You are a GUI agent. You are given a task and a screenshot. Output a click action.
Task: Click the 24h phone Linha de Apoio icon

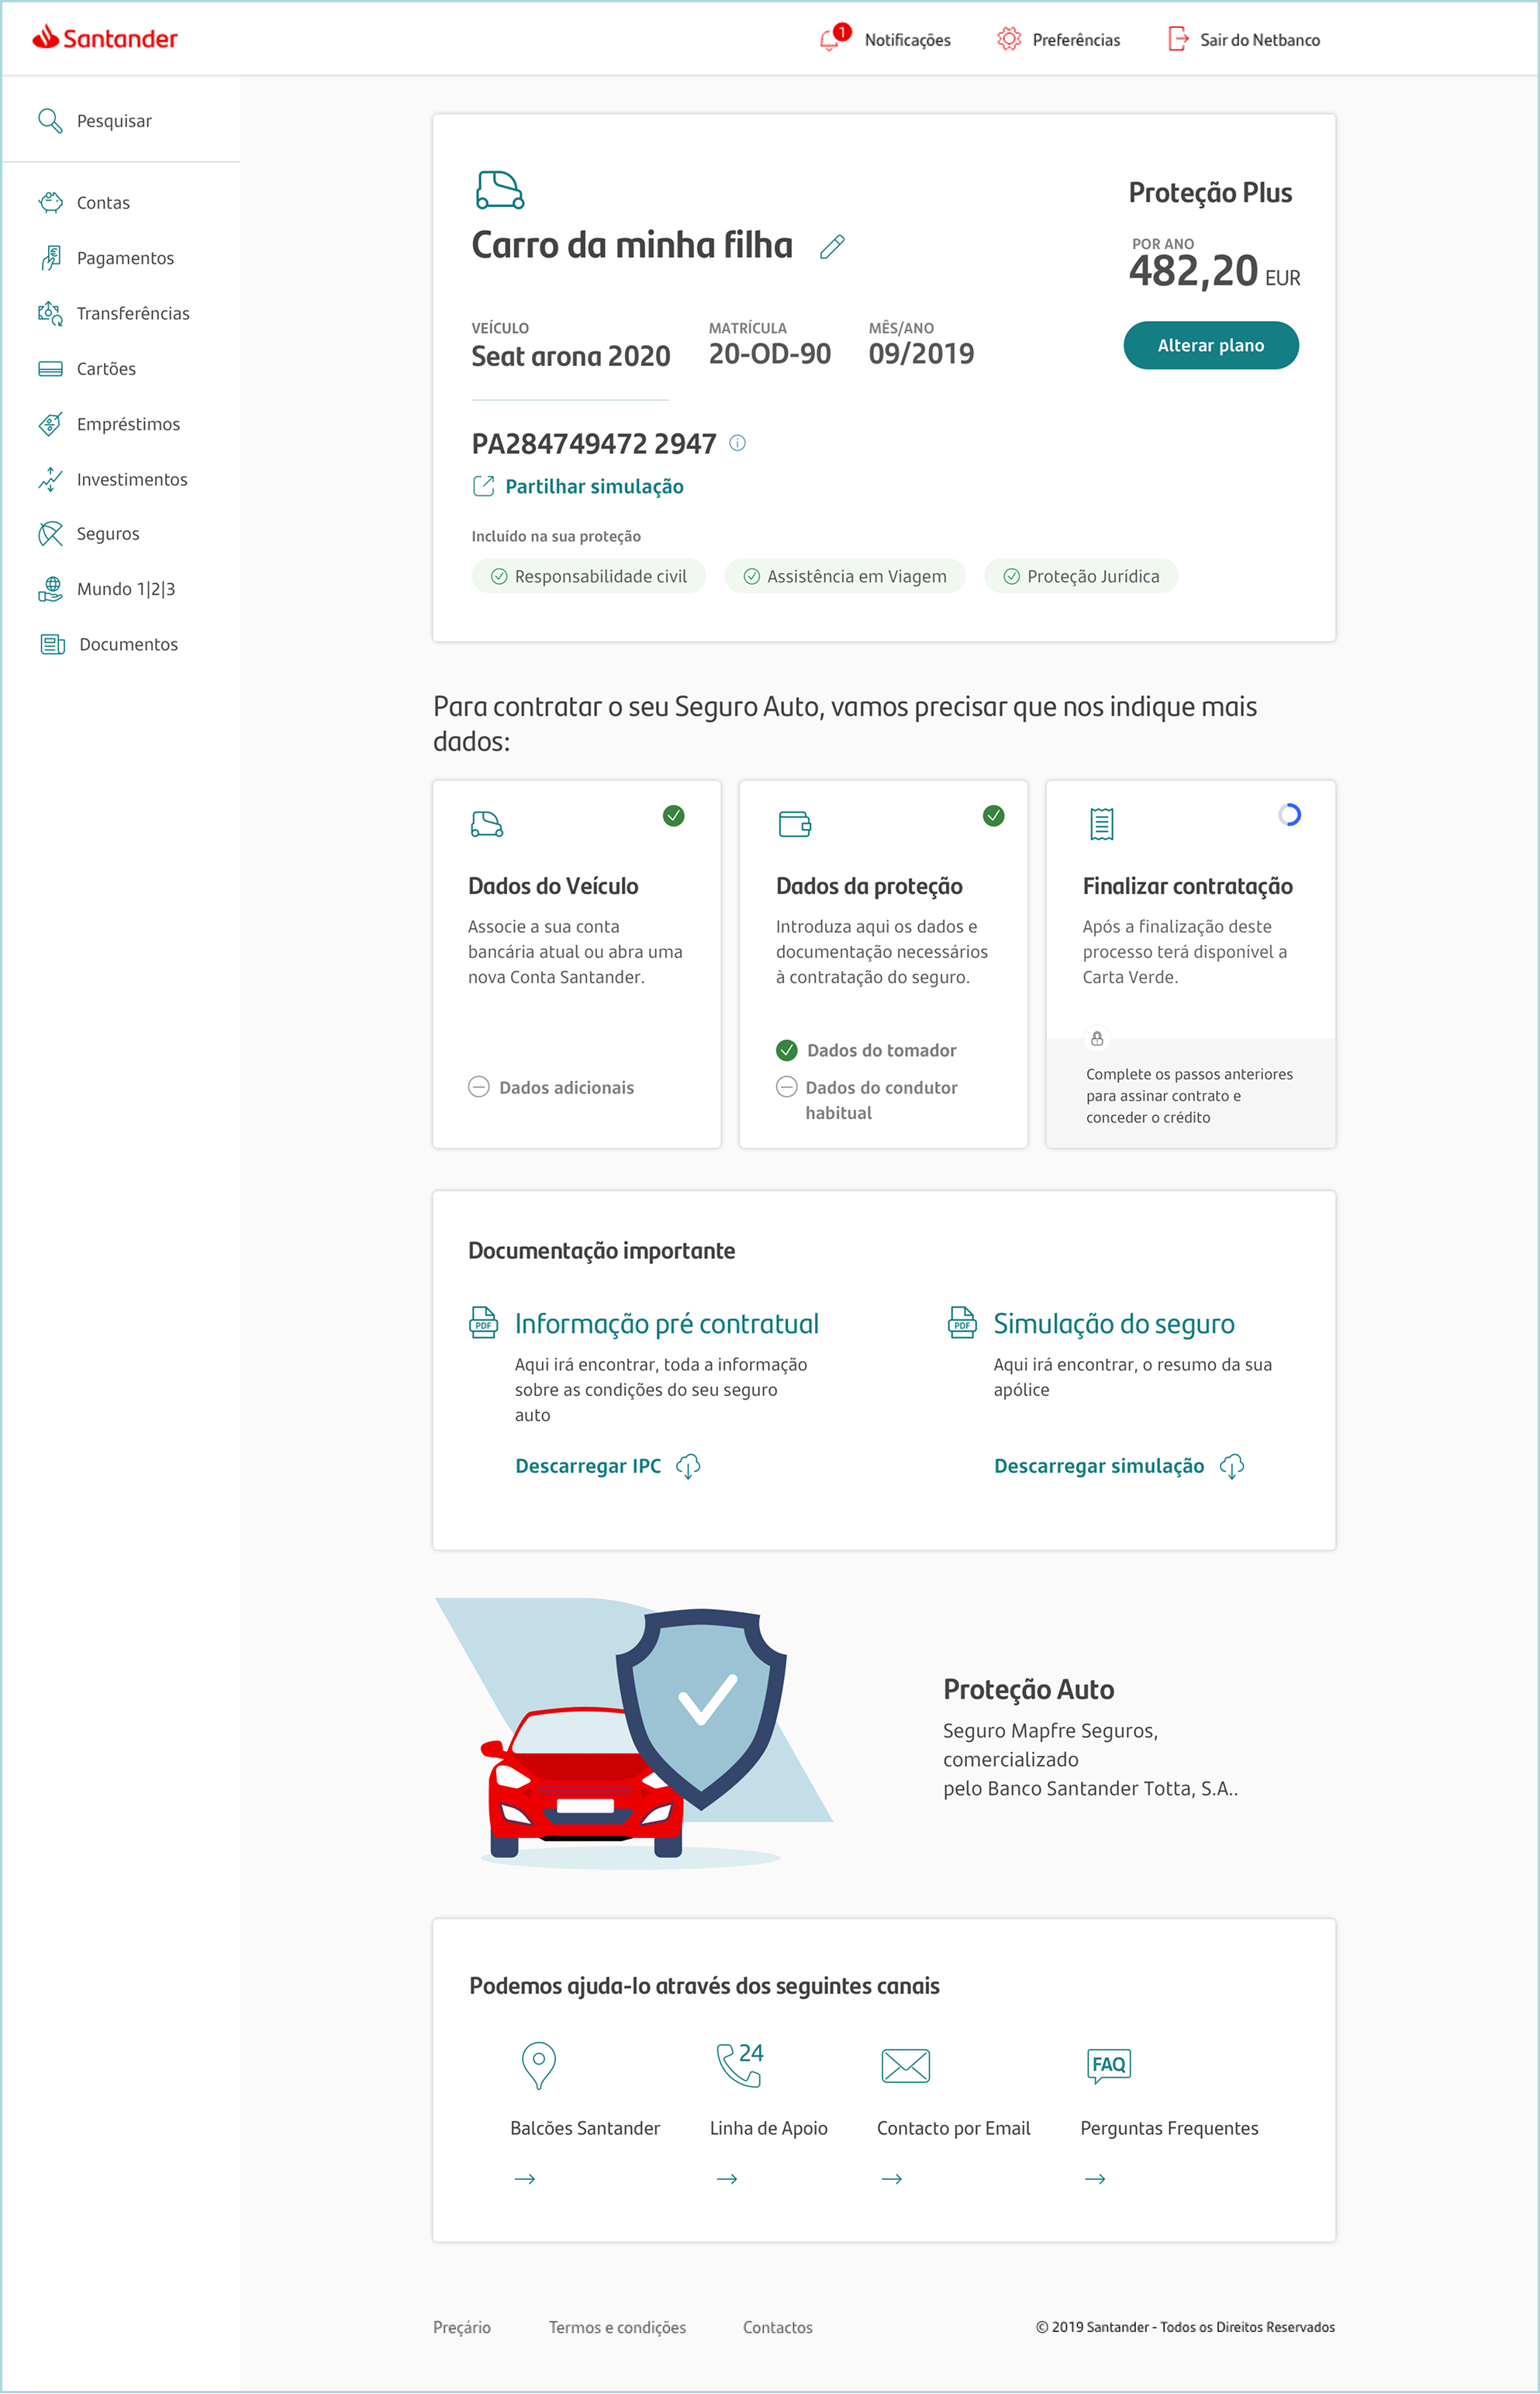point(740,2065)
